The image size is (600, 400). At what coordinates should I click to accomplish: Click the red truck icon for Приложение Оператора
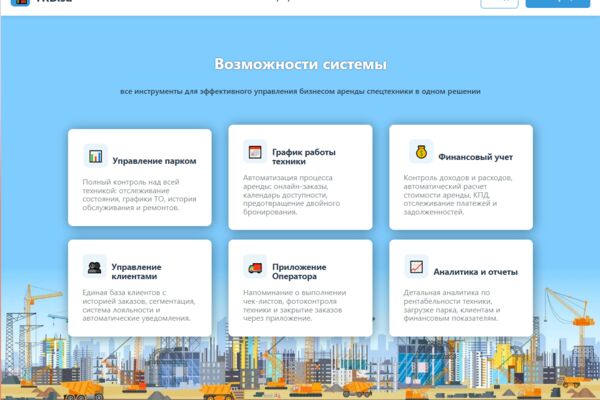[x=255, y=266]
